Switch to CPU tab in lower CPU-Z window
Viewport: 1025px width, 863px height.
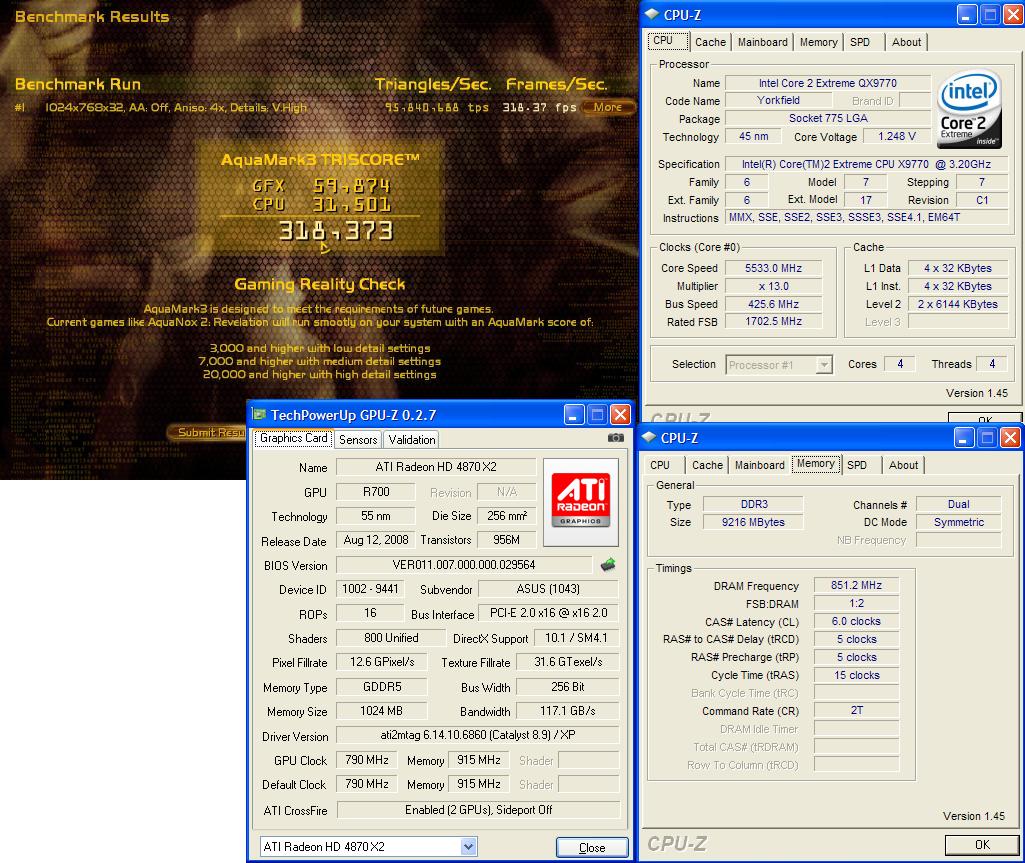[660, 465]
